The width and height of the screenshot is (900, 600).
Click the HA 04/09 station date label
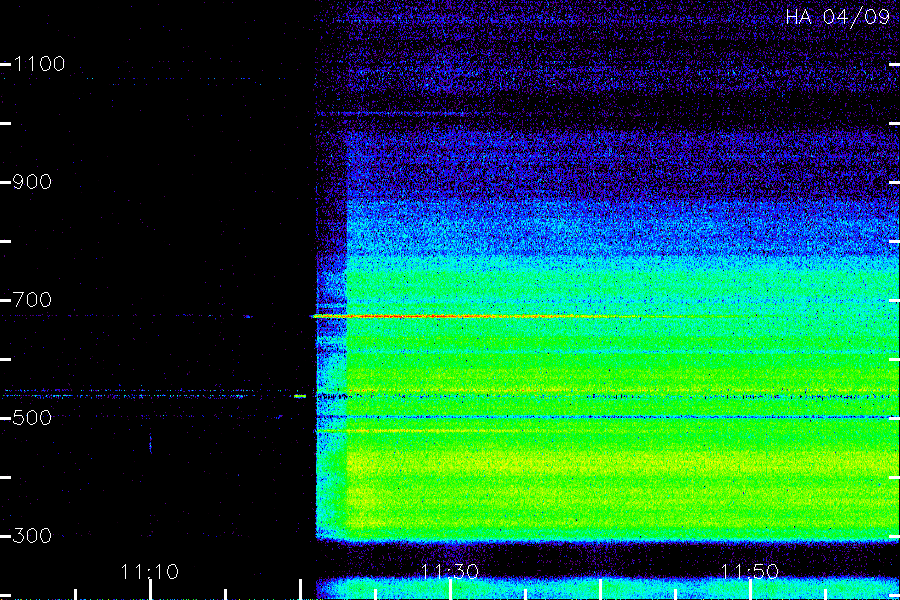[837, 17]
